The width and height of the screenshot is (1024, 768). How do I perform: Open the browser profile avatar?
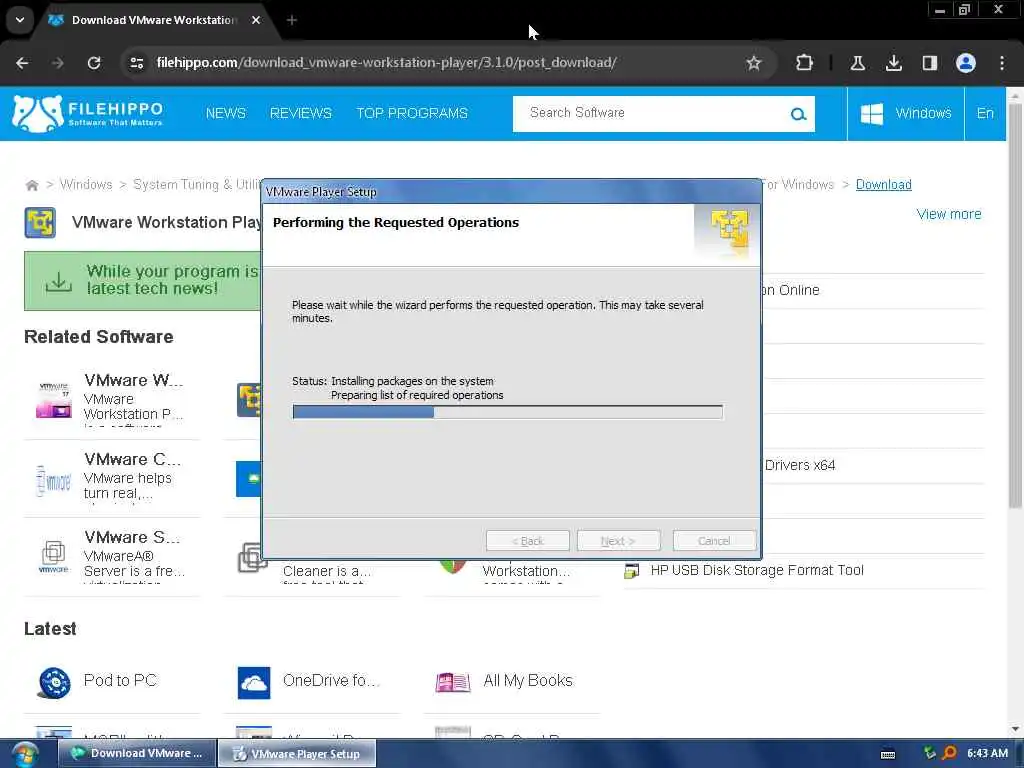(x=966, y=63)
